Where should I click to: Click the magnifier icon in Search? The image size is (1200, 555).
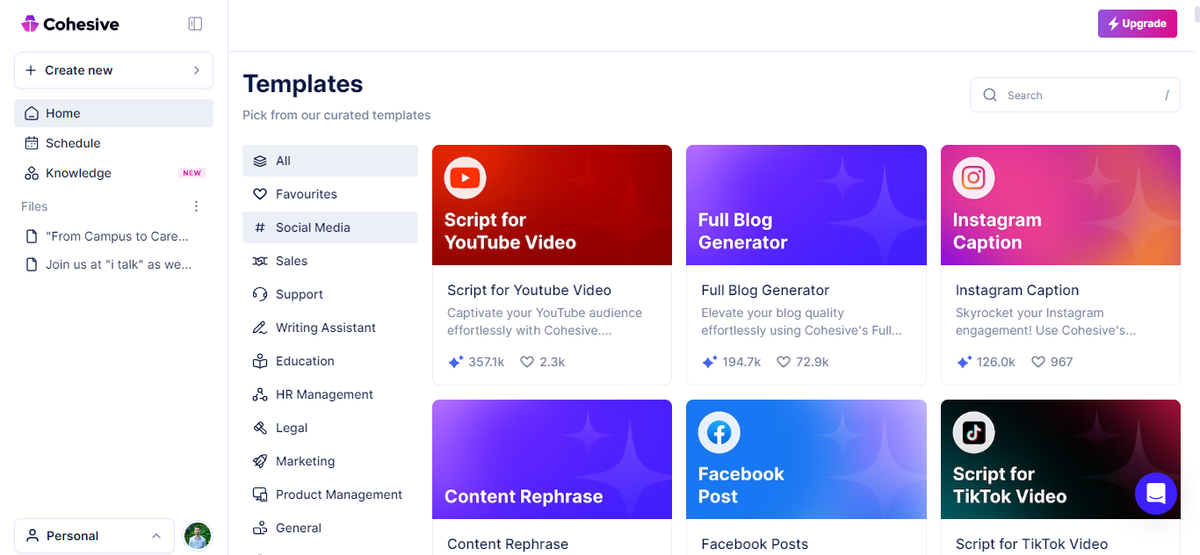990,95
